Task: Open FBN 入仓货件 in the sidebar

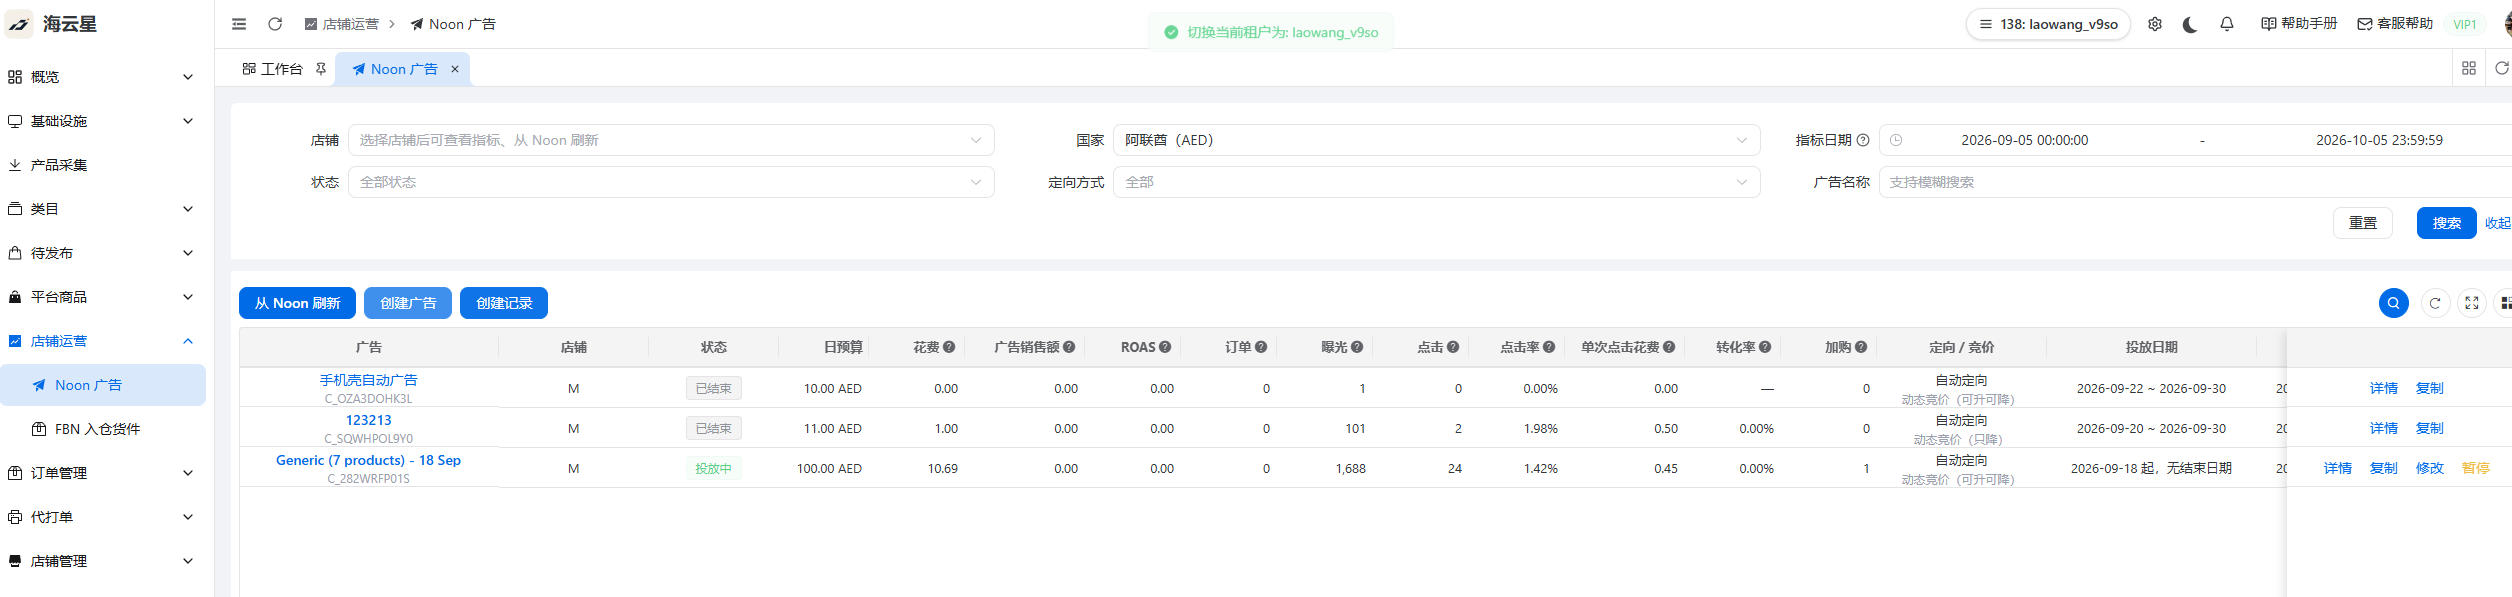Action: pyautogui.click(x=101, y=429)
